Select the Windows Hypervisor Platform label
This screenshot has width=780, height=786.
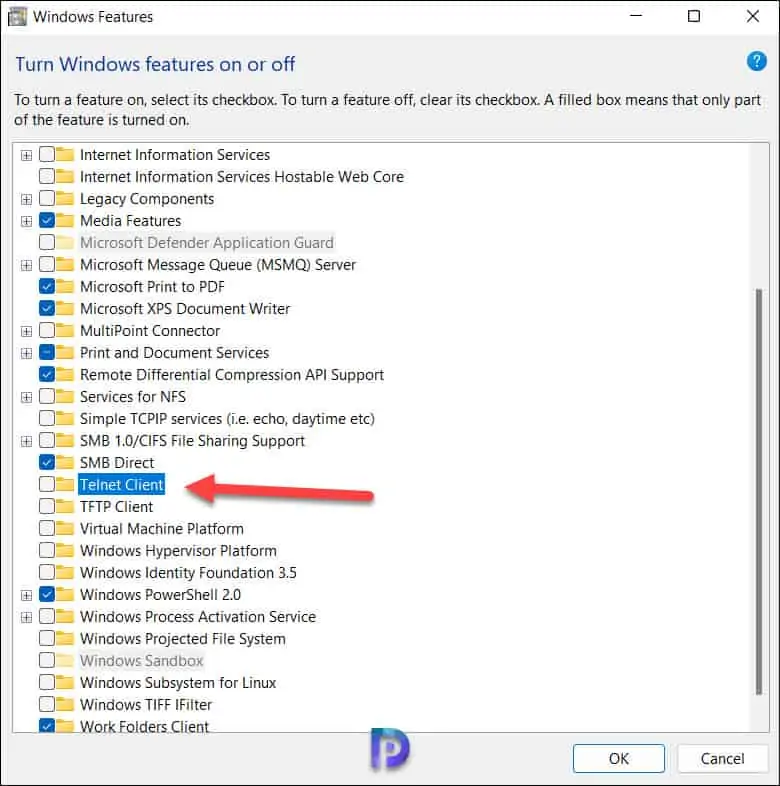178,550
